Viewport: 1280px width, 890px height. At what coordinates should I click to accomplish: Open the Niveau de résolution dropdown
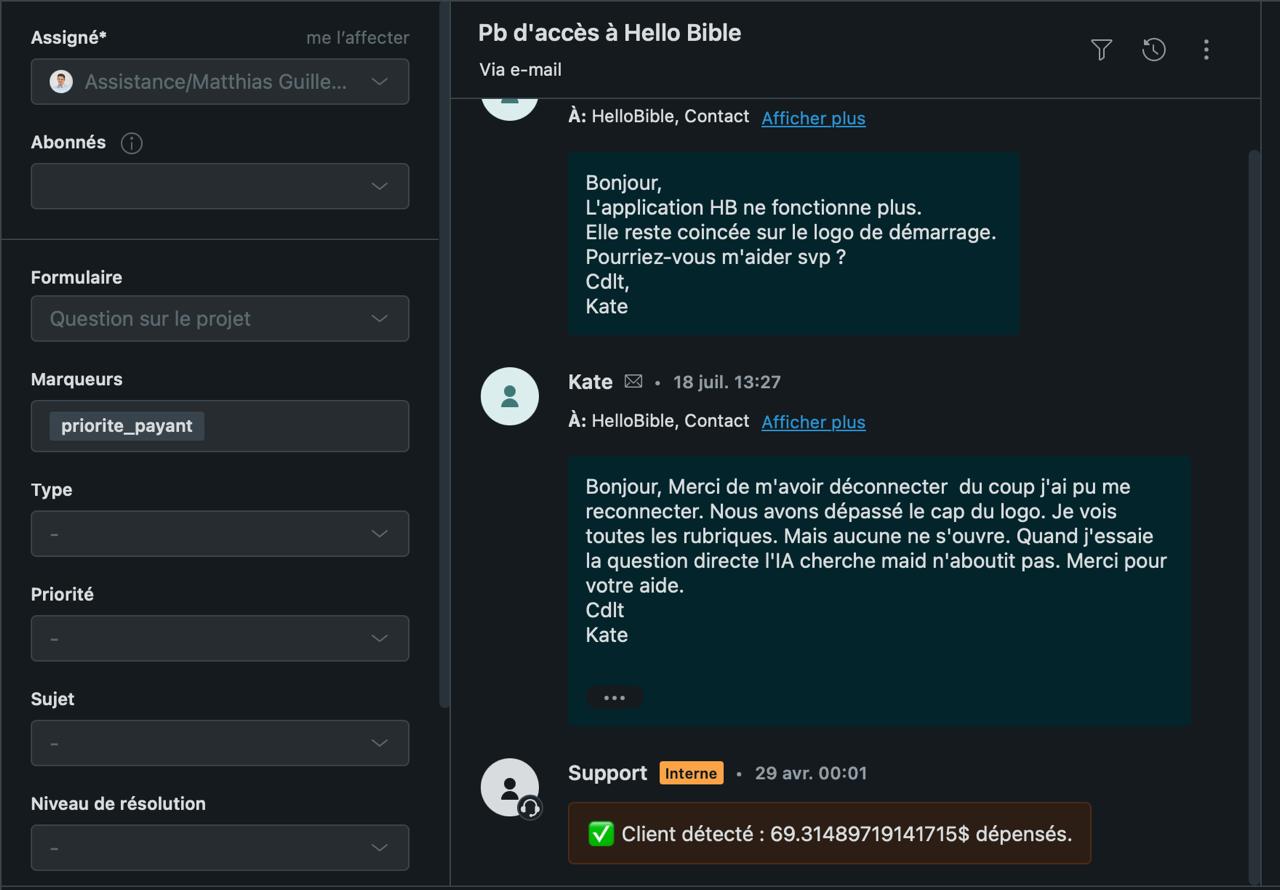[220, 847]
